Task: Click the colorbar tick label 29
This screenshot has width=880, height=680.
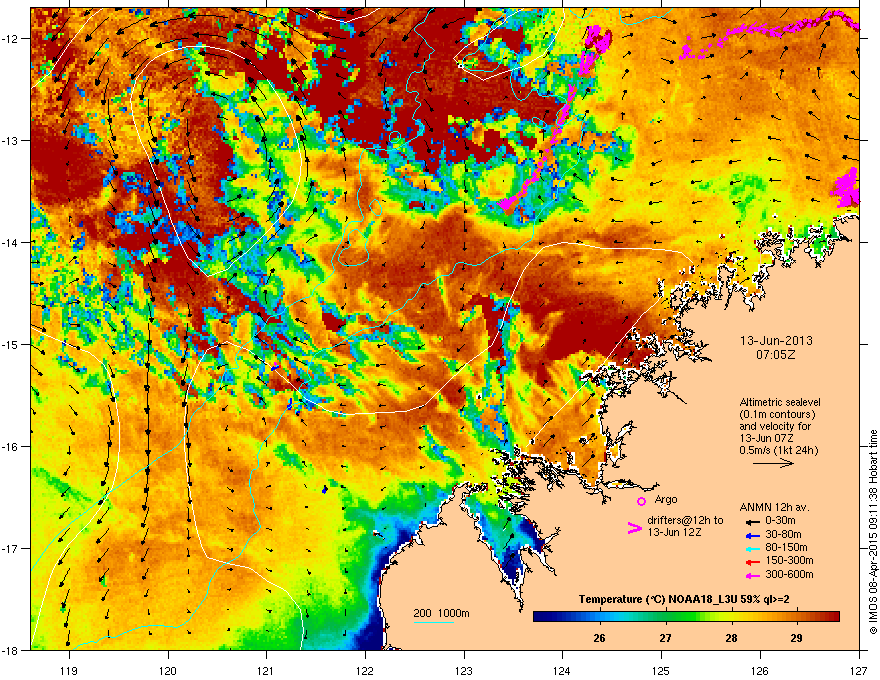Action: [796, 638]
